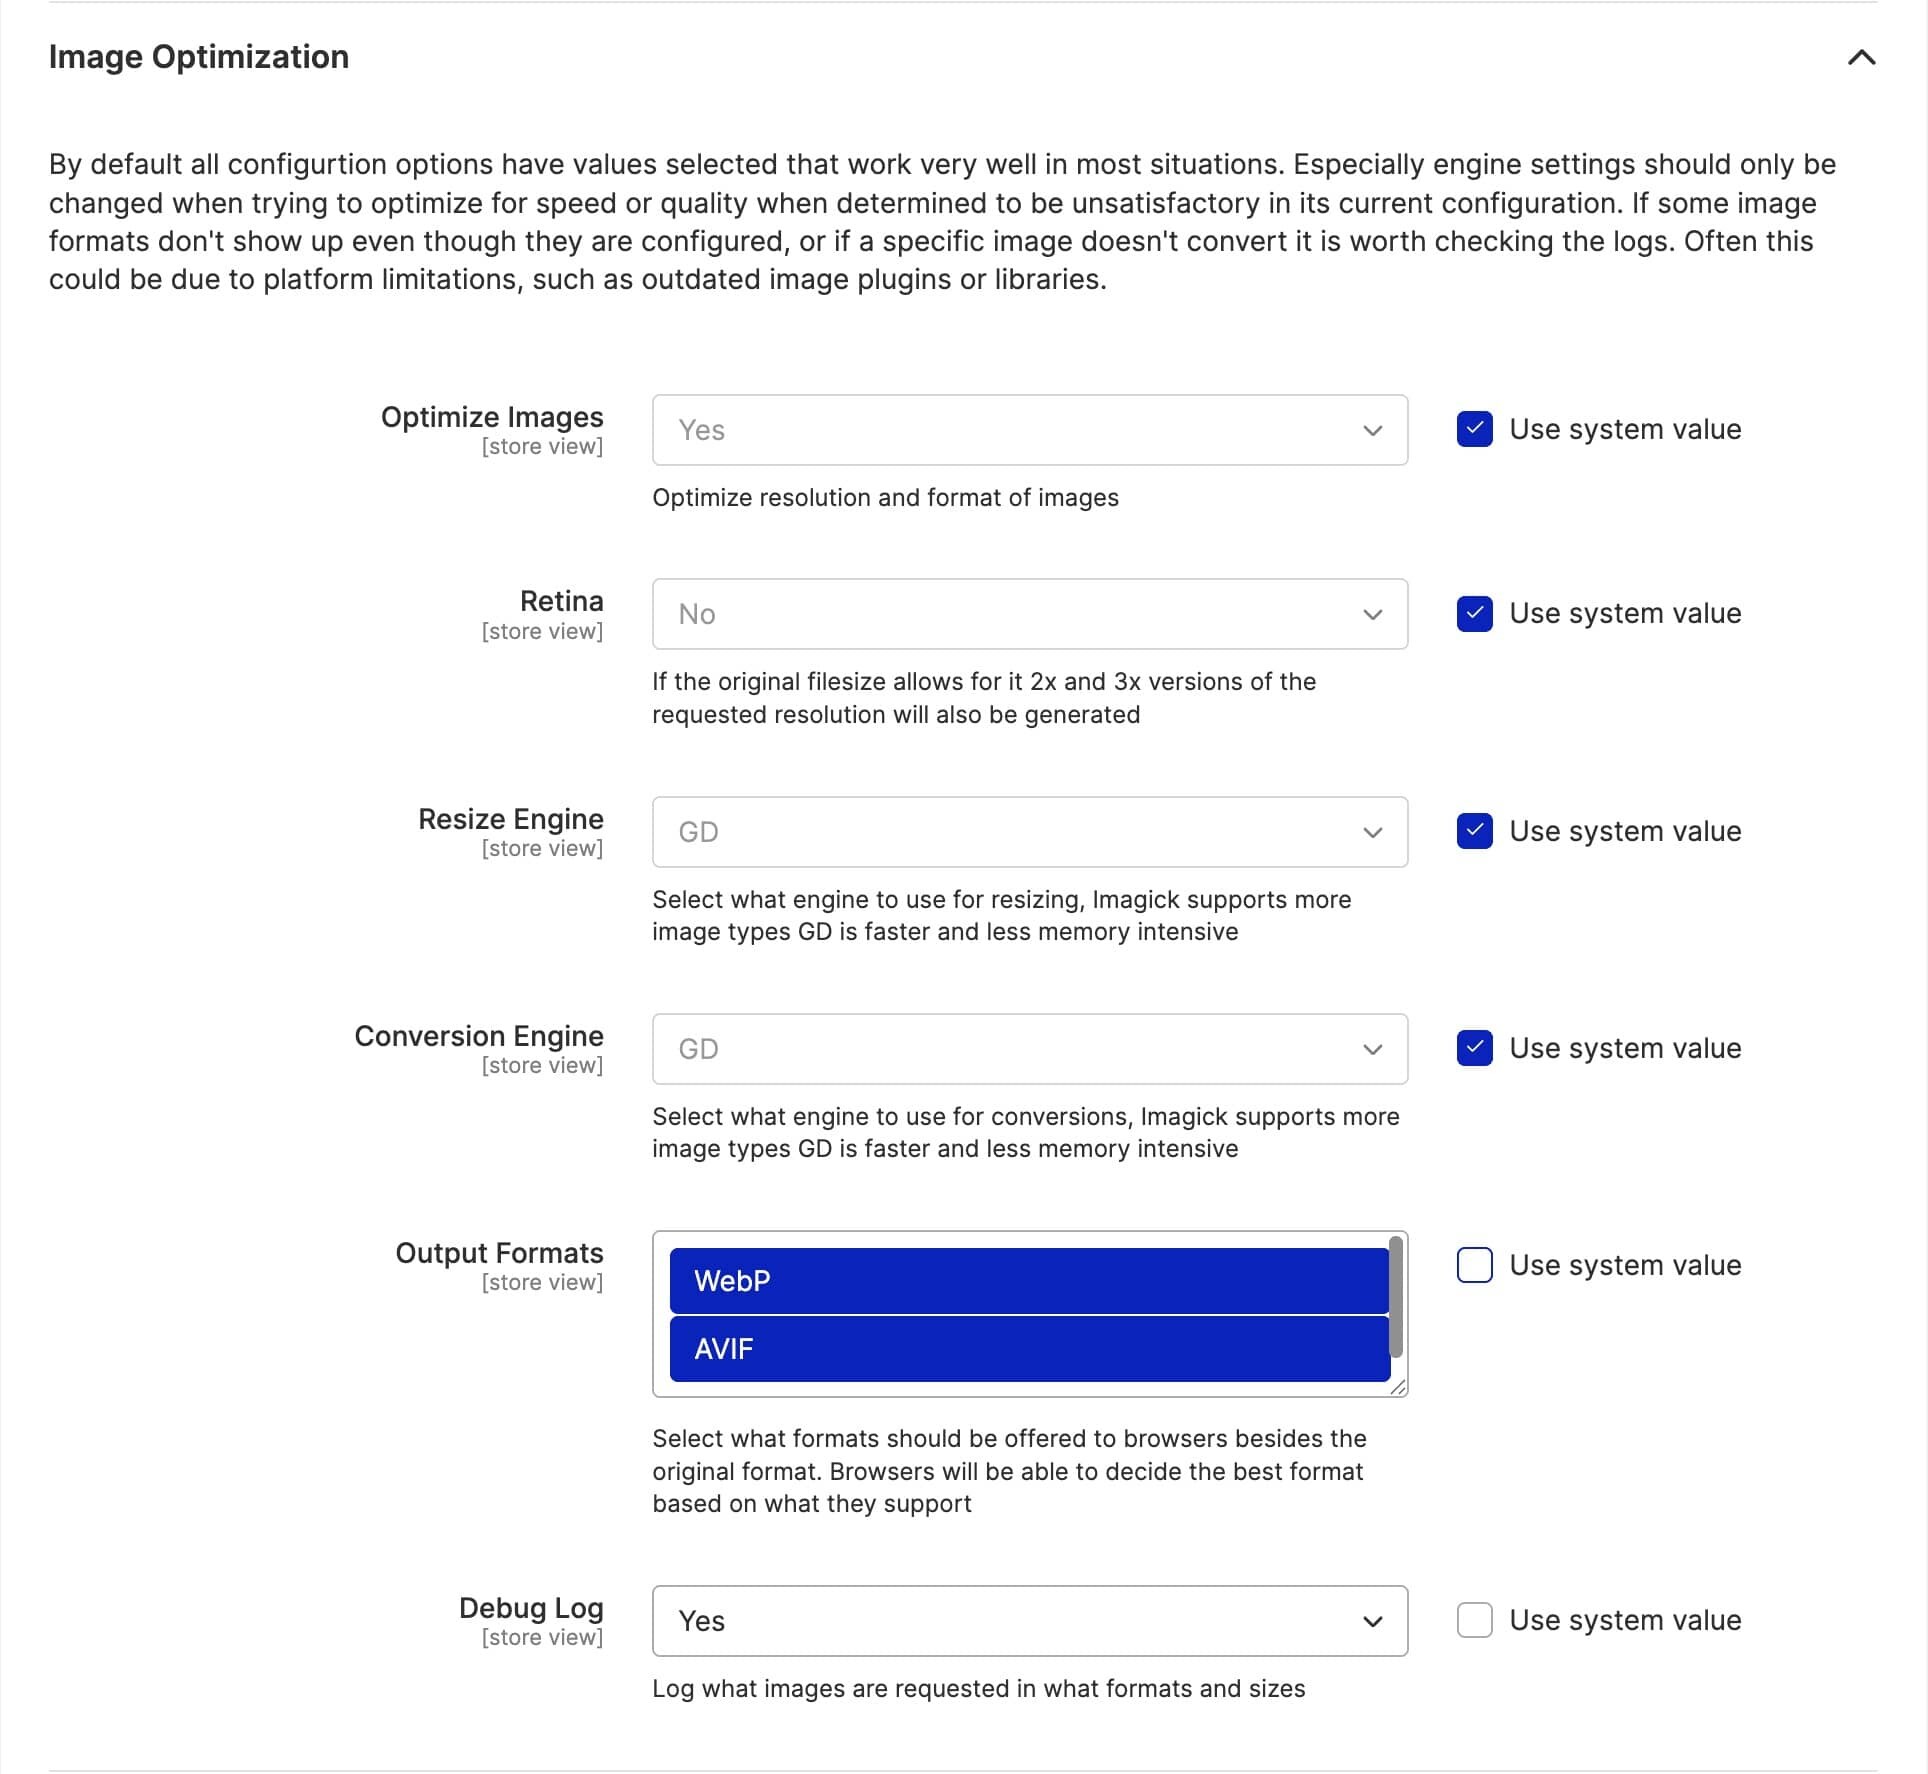Check Use system value for Debug Log
The image size is (1928, 1774).
pyautogui.click(x=1474, y=1620)
